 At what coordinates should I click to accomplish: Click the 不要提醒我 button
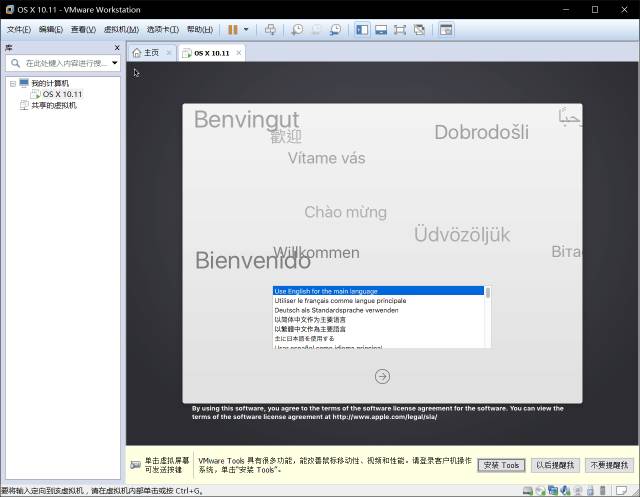tap(609, 465)
